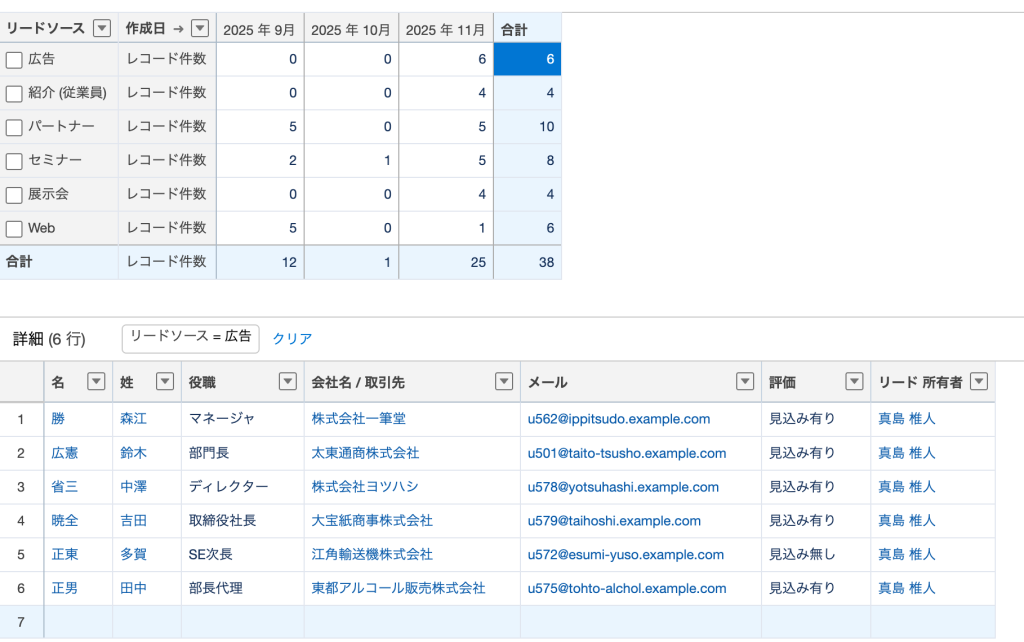Expand the メール column dropdown arrow
This screenshot has height=642, width=1024.
(744, 381)
